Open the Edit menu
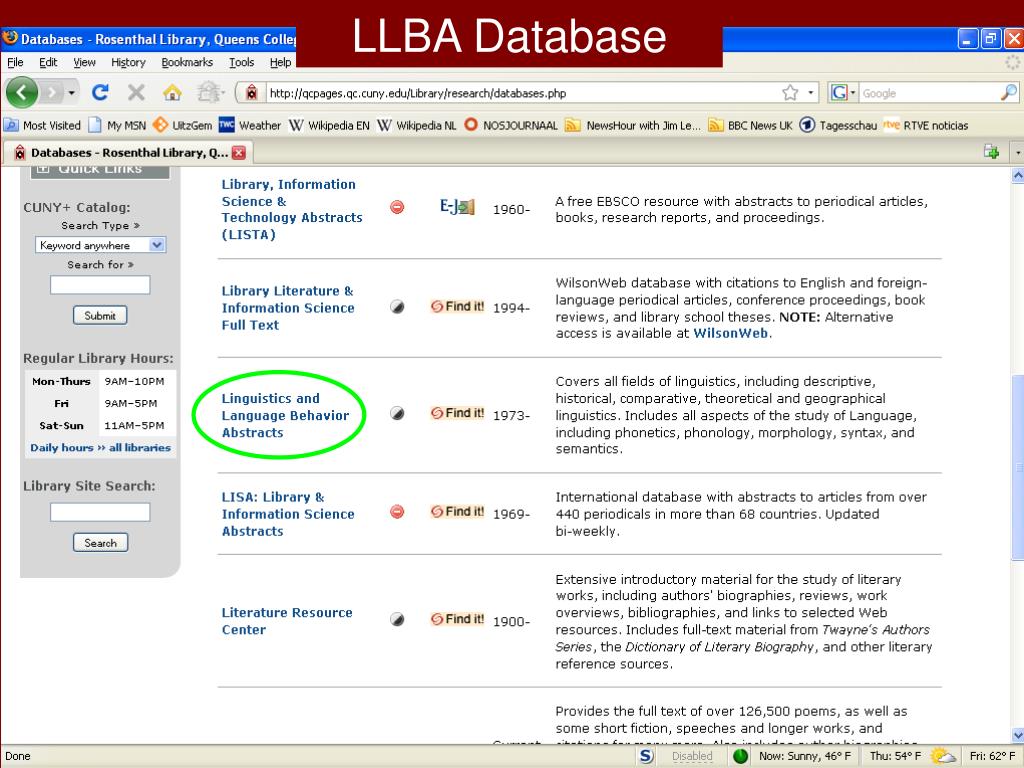Image resolution: width=1024 pixels, height=768 pixels. pos(48,62)
